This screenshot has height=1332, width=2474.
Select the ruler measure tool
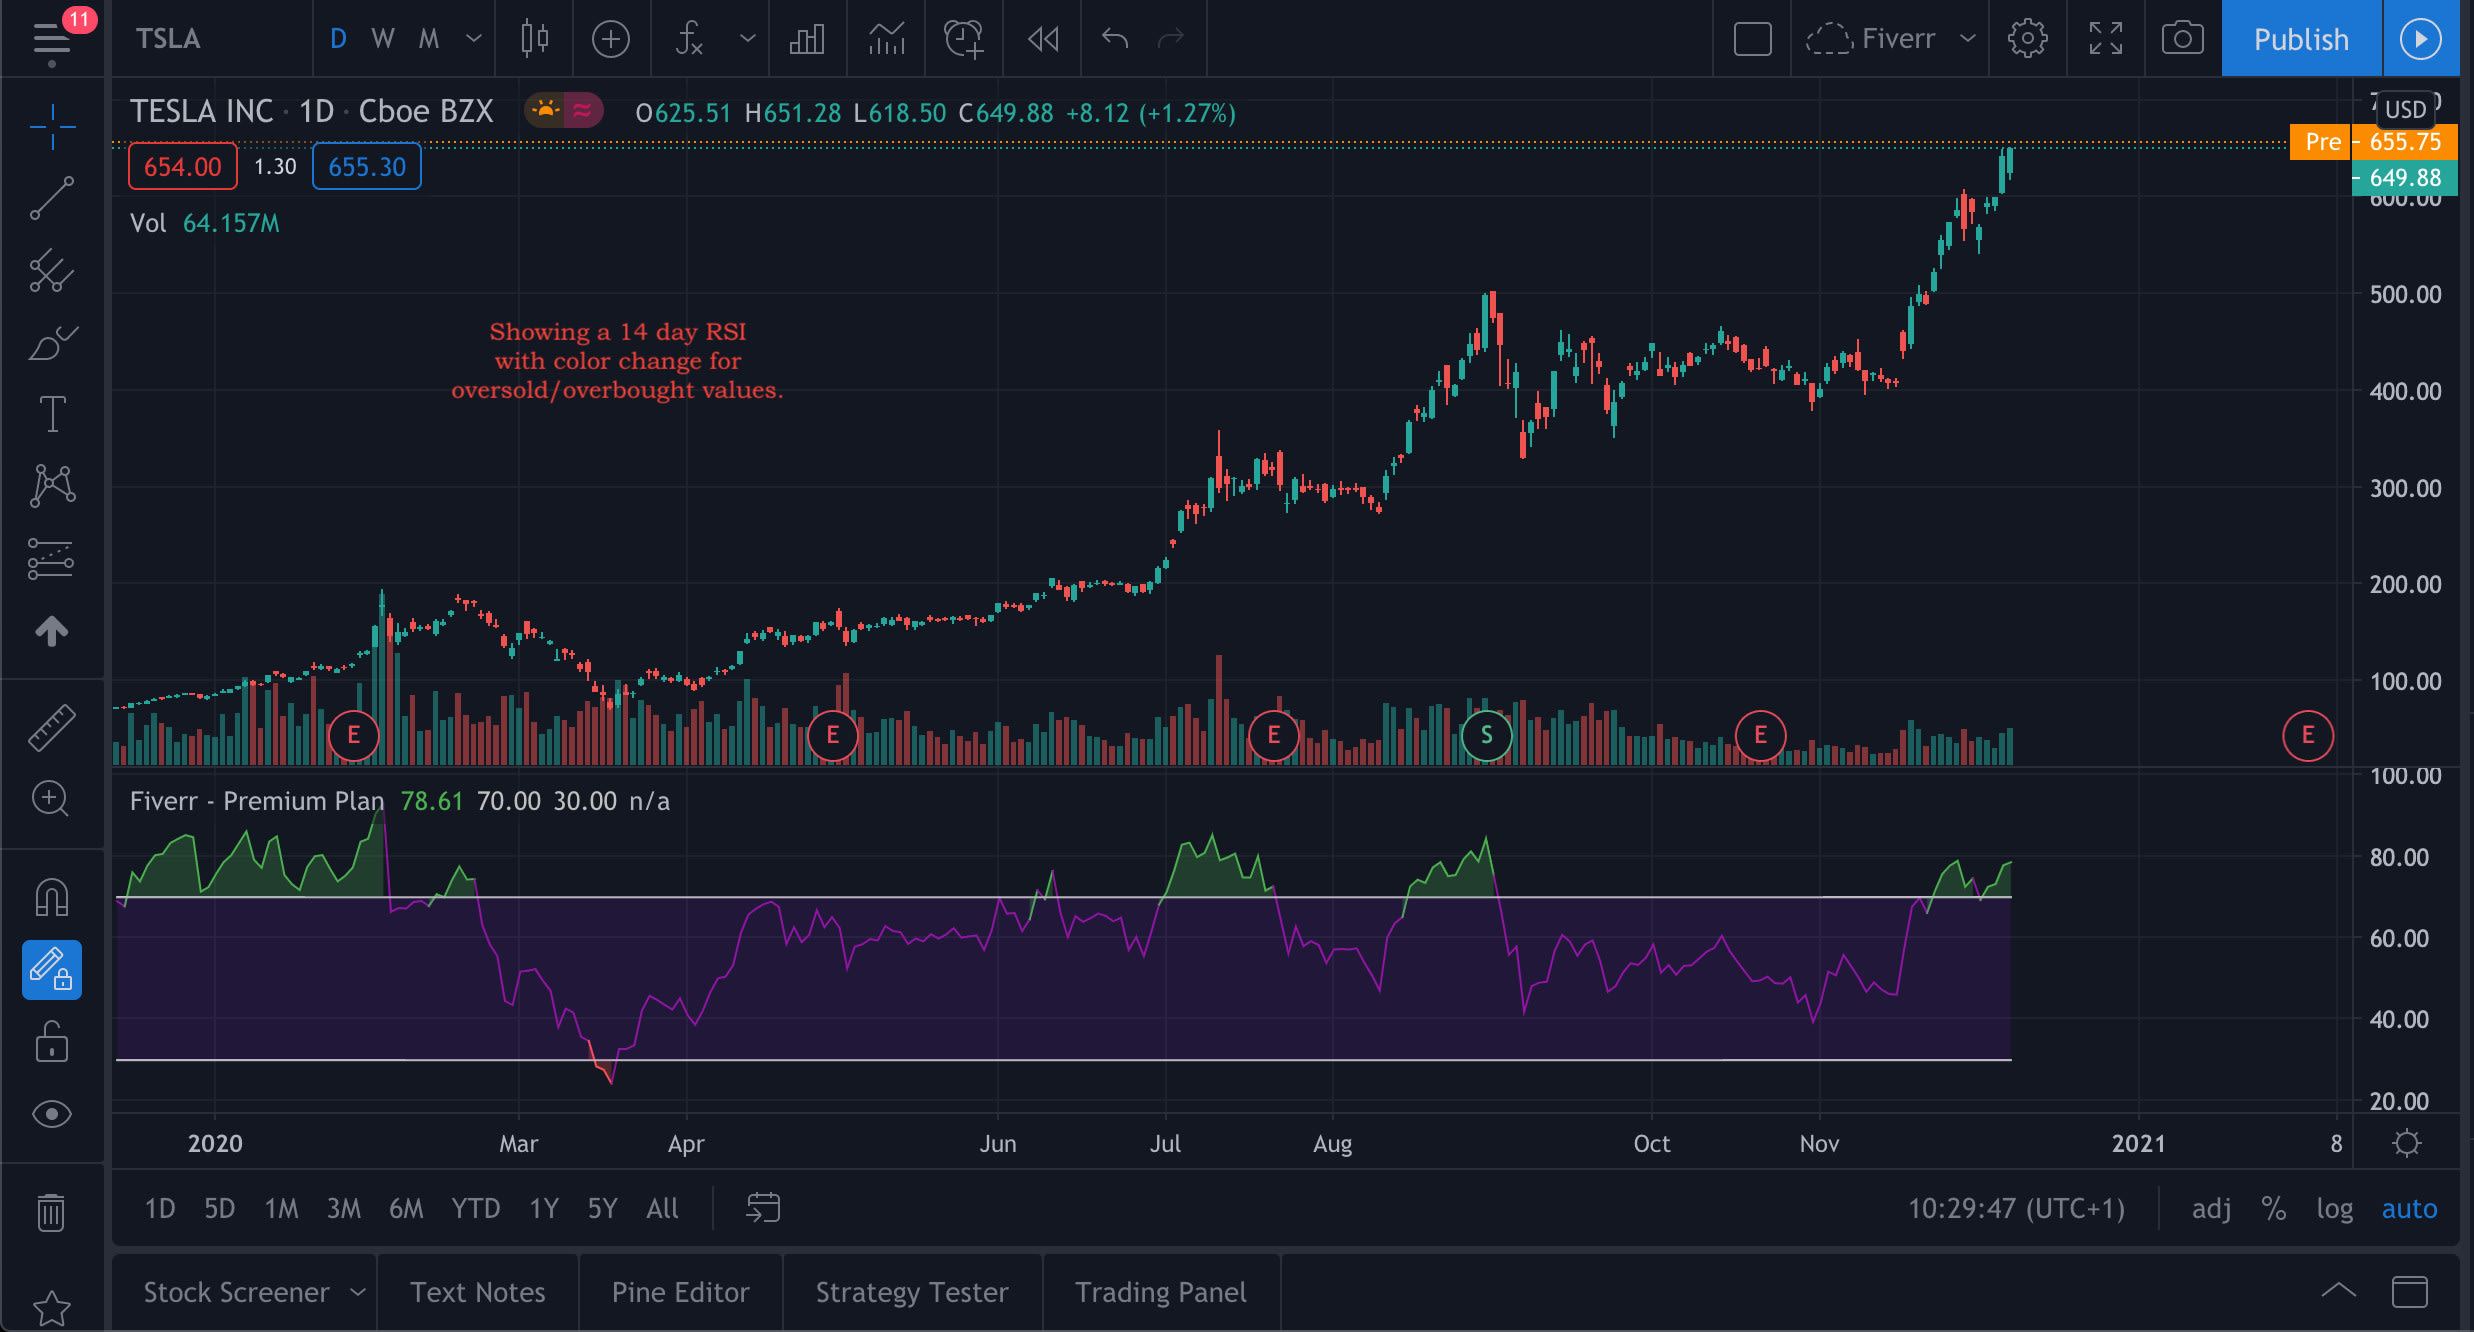52,727
